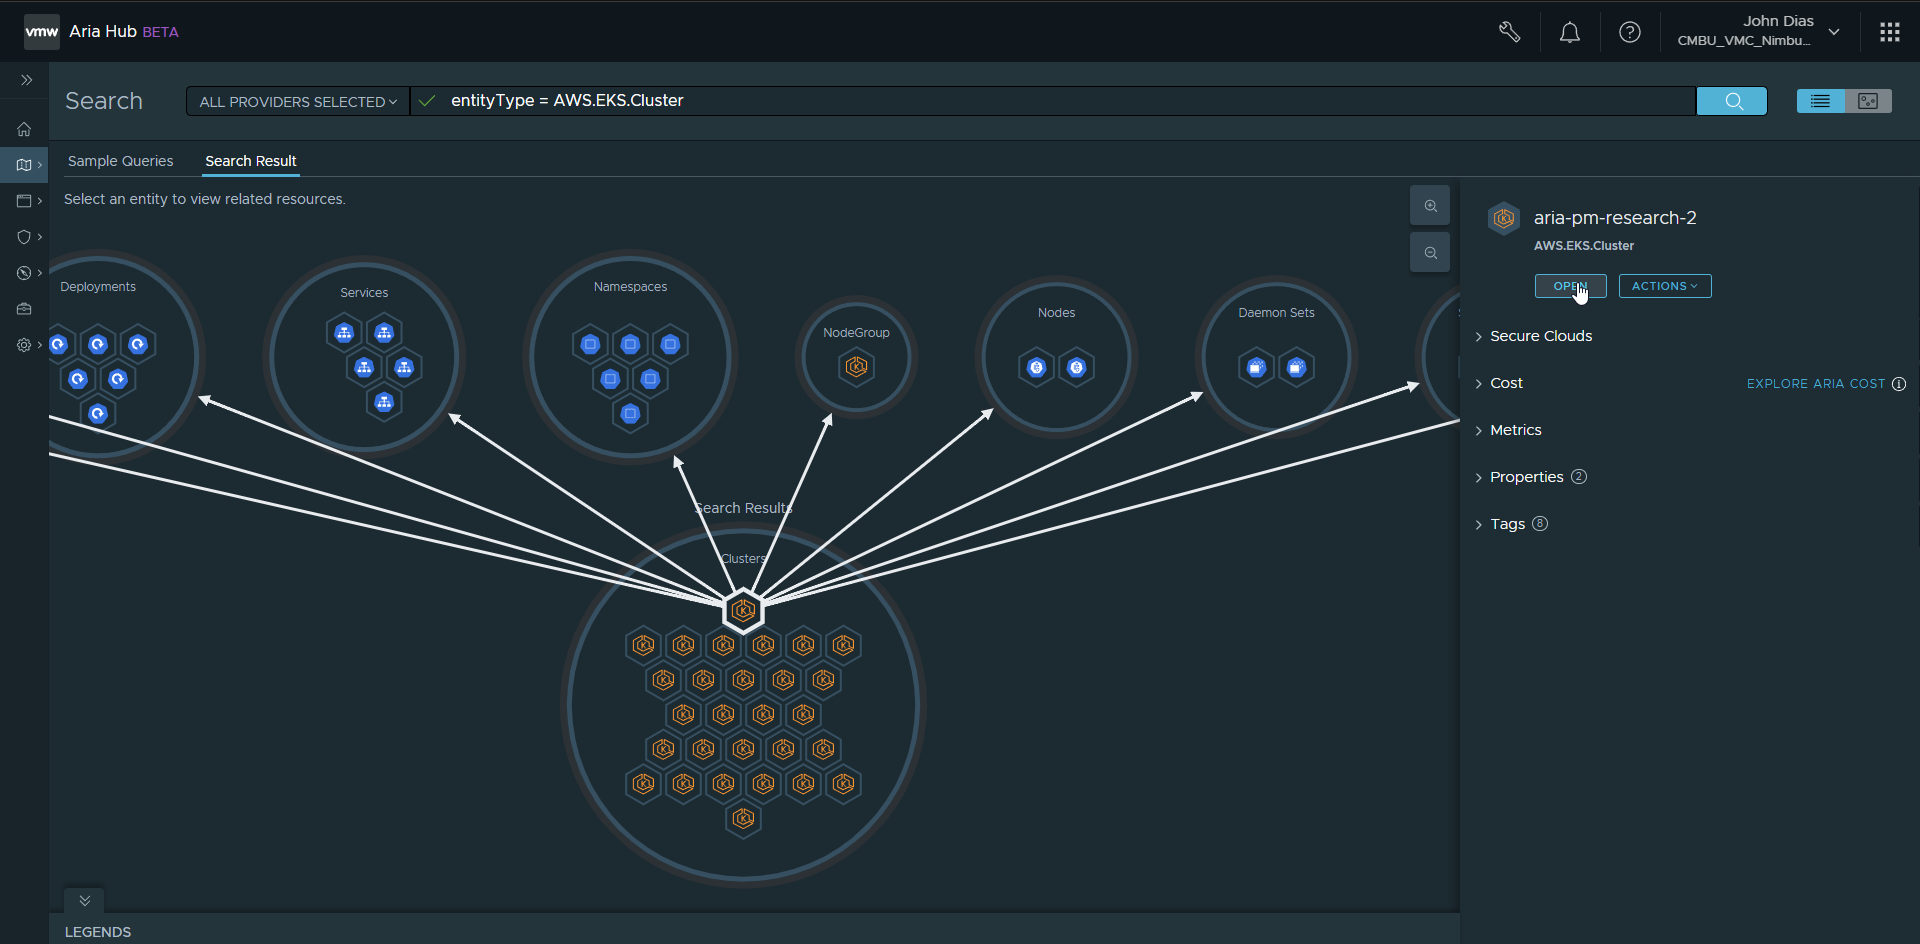The height and width of the screenshot is (944, 1920).
Task: Open the map icon in sidebar
Action: tap(24, 165)
